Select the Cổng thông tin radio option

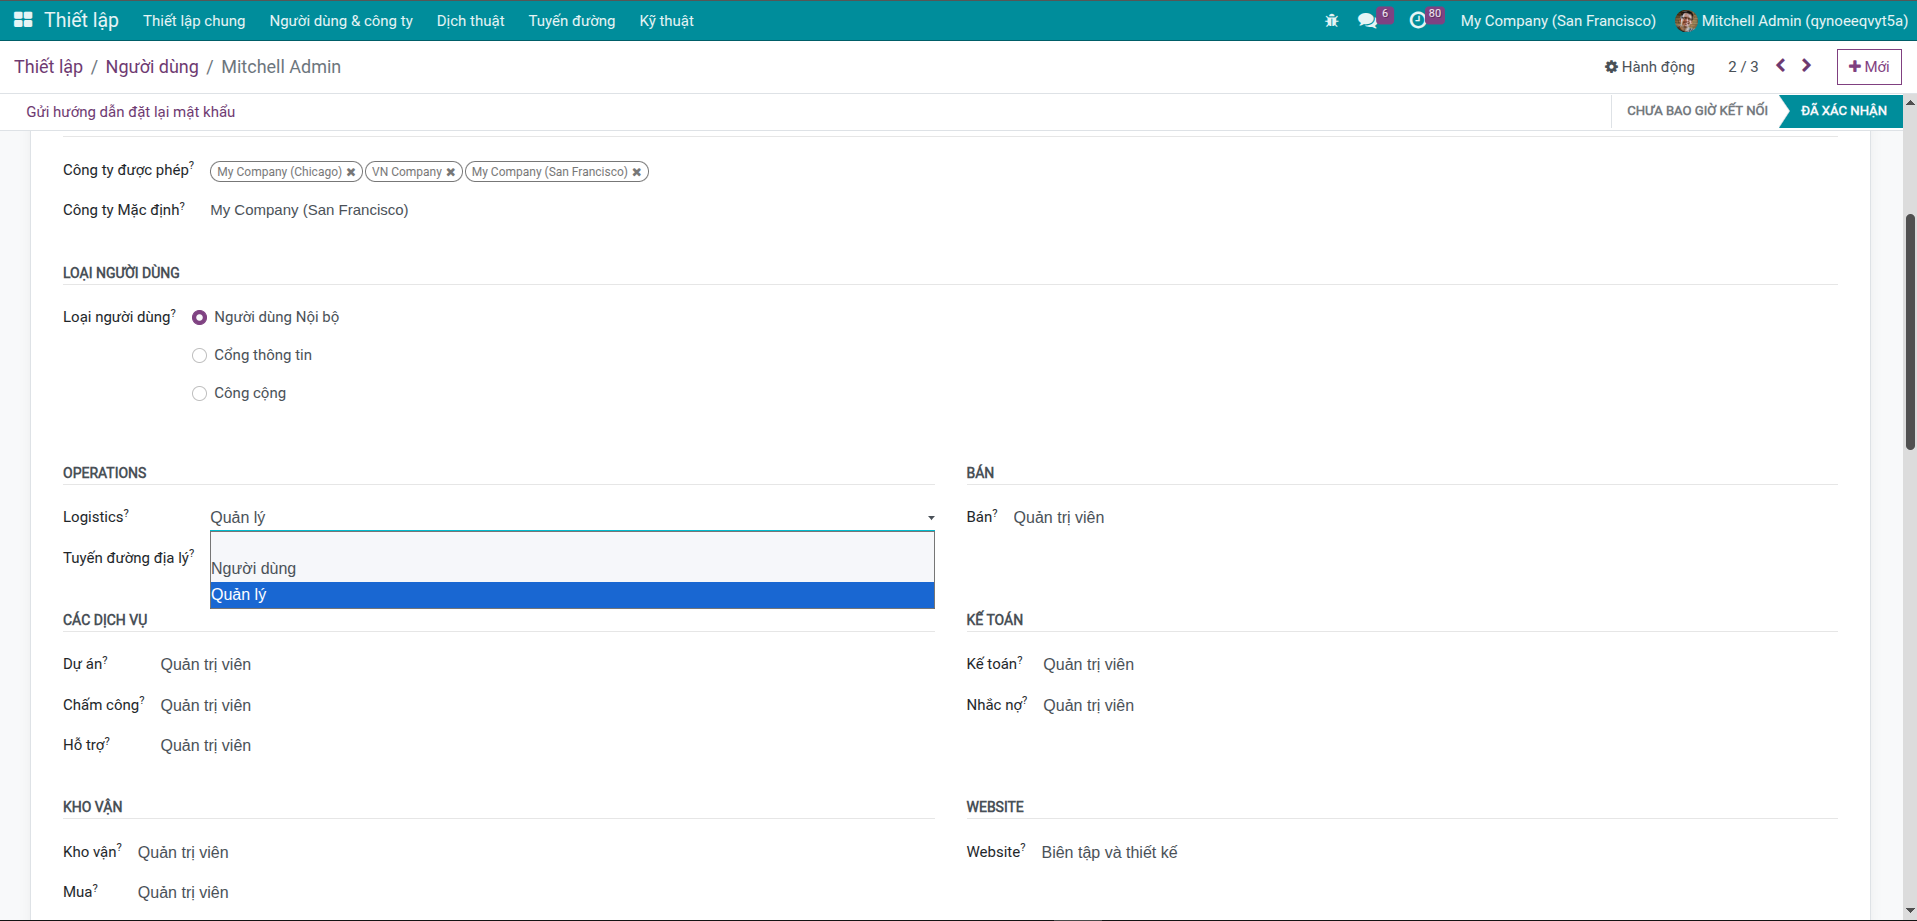pyautogui.click(x=200, y=355)
